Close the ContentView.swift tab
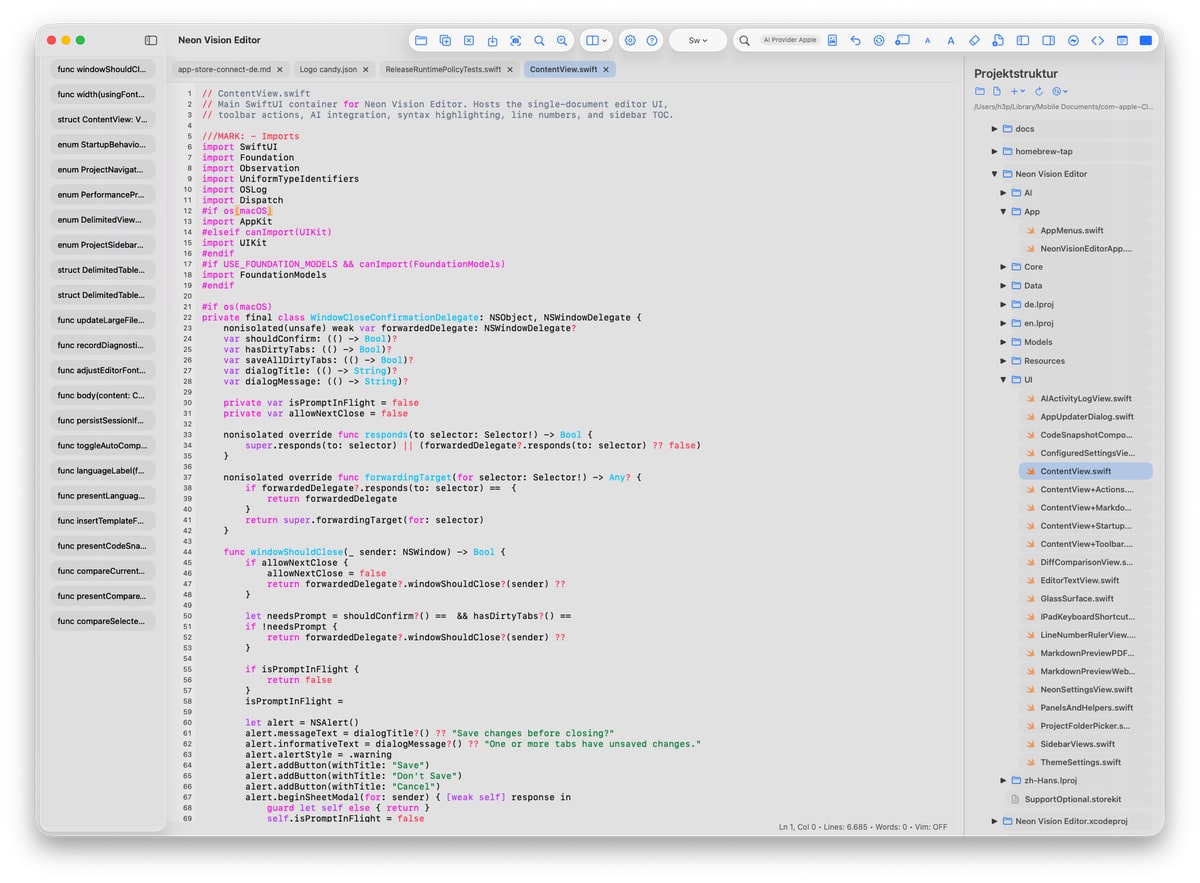 coord(606,69)
